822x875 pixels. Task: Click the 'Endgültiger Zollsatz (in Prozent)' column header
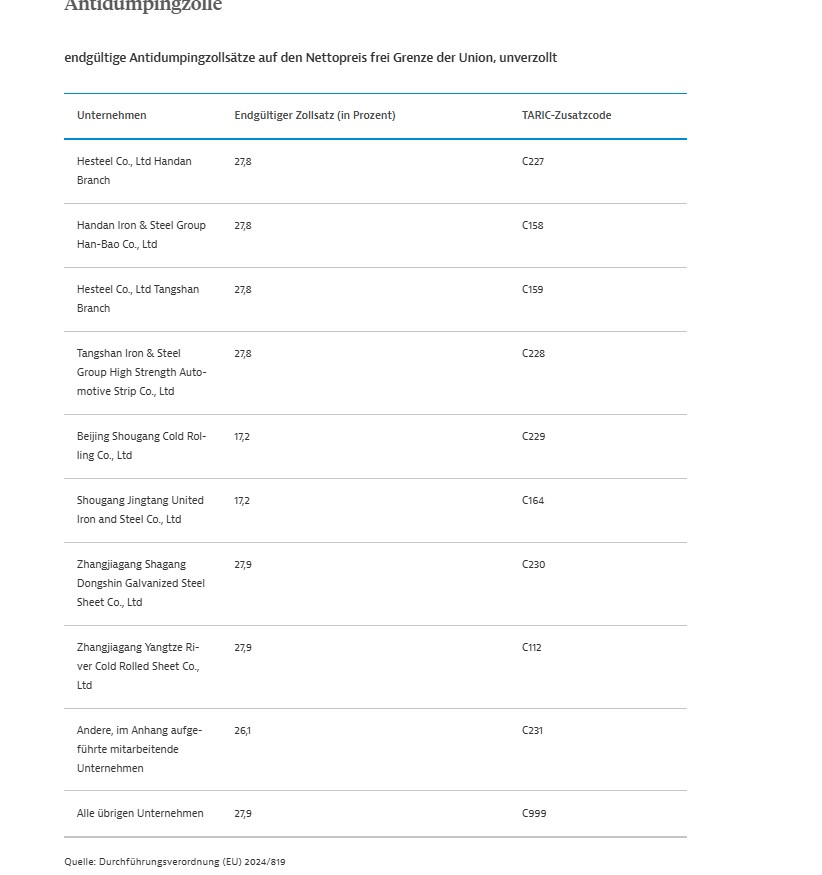pos(314,115)
